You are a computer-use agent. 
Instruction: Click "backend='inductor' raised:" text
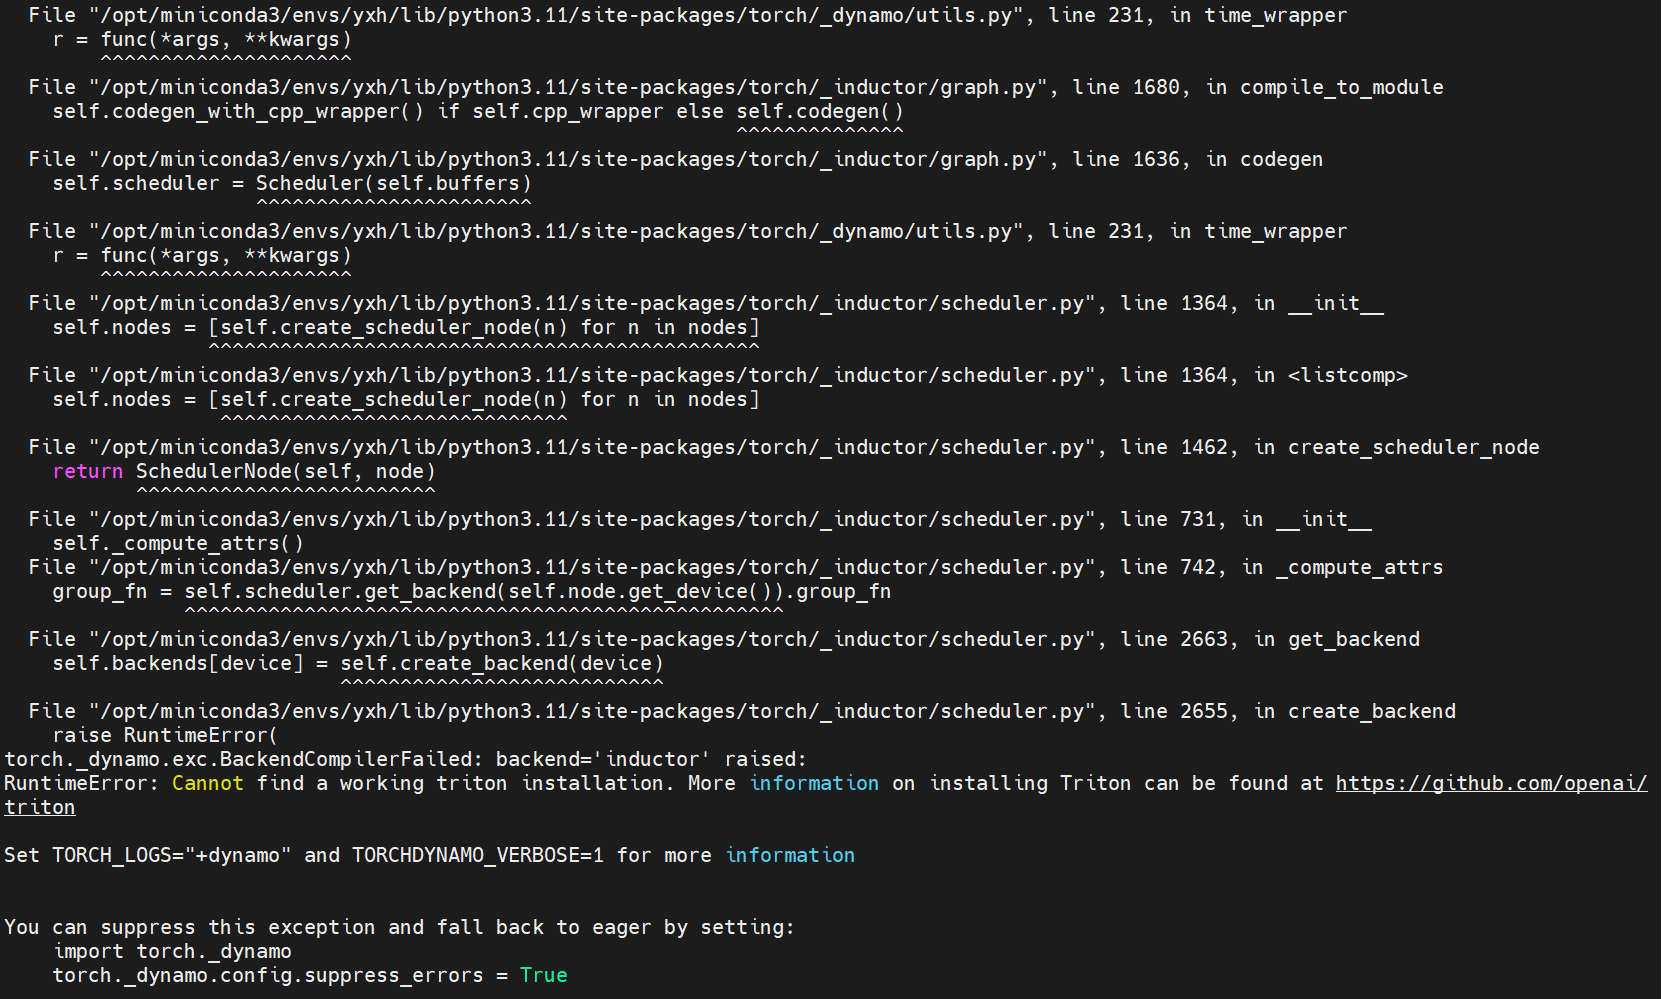click(651, 759)
